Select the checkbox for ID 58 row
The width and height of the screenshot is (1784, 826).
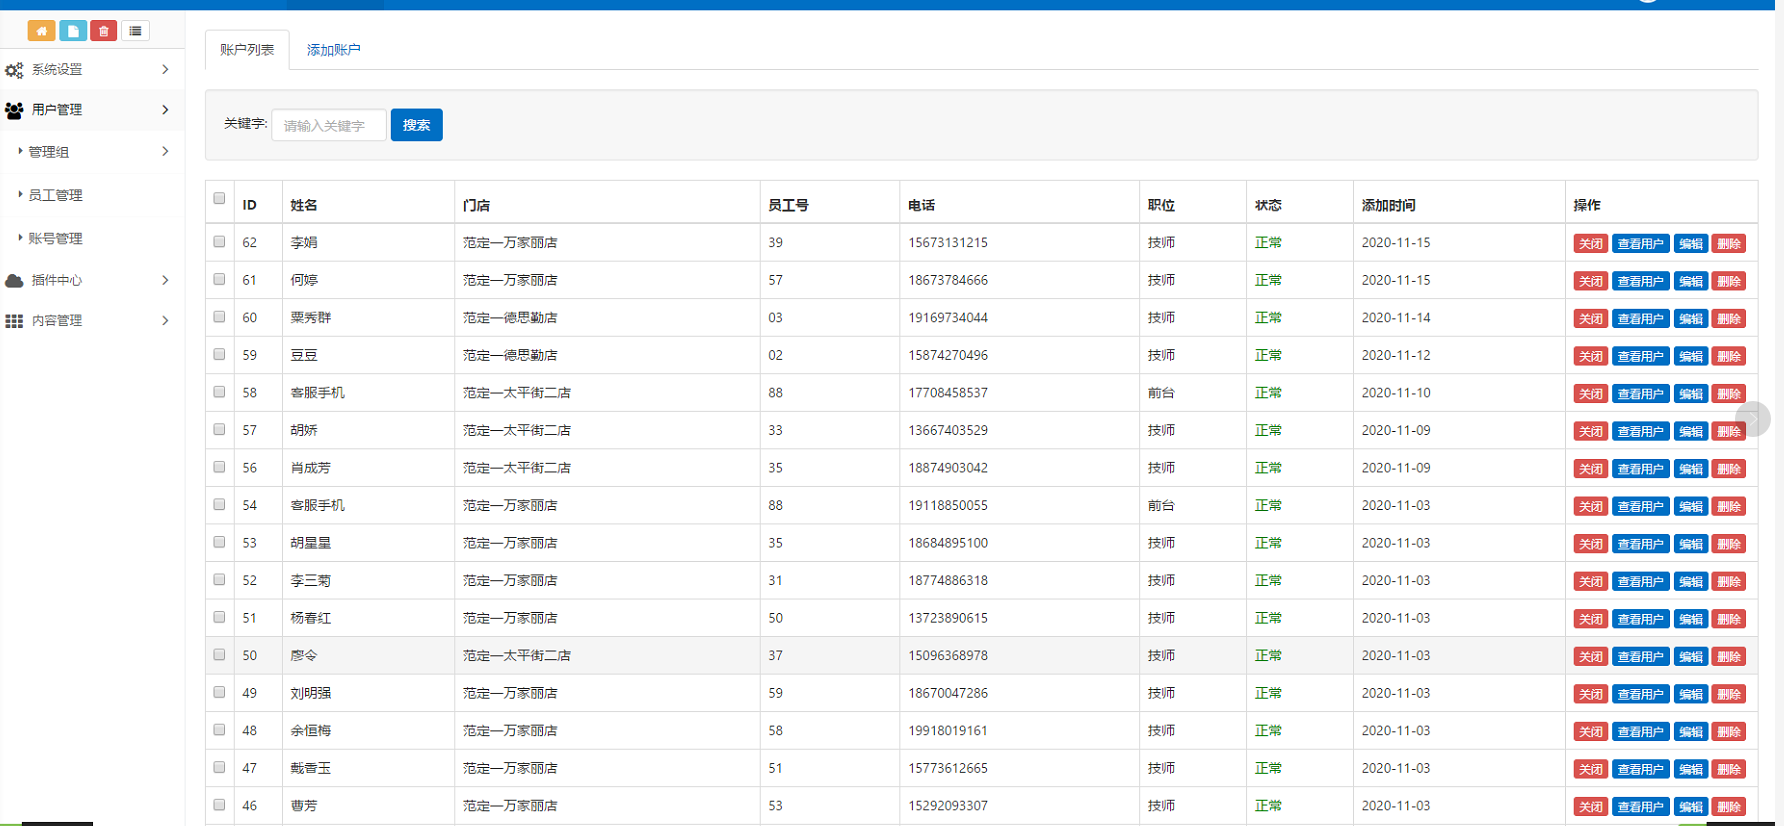219,392
